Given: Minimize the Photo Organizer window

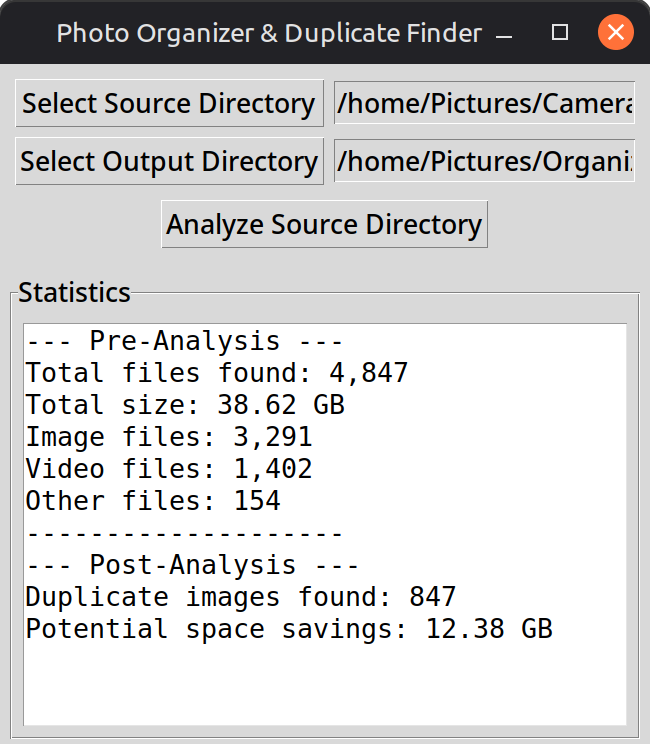Looking at the screenshot, I should pyautogui.click(x=504, y=34).
